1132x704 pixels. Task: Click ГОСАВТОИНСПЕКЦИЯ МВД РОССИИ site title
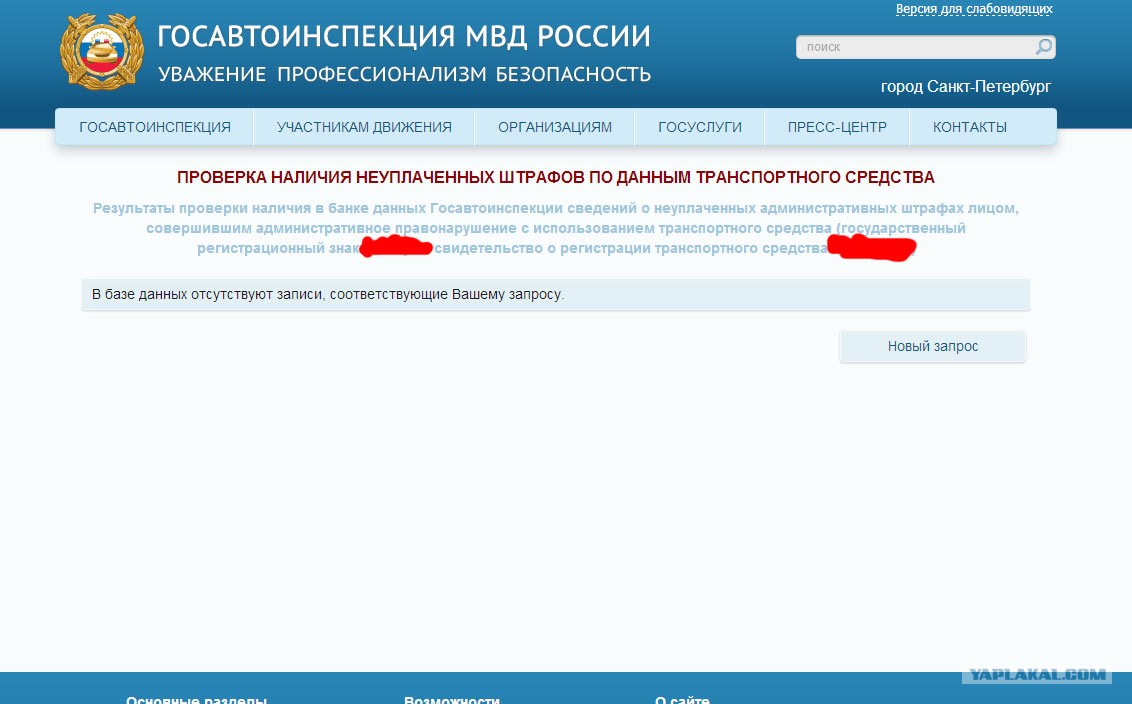[x=404, y=36]
